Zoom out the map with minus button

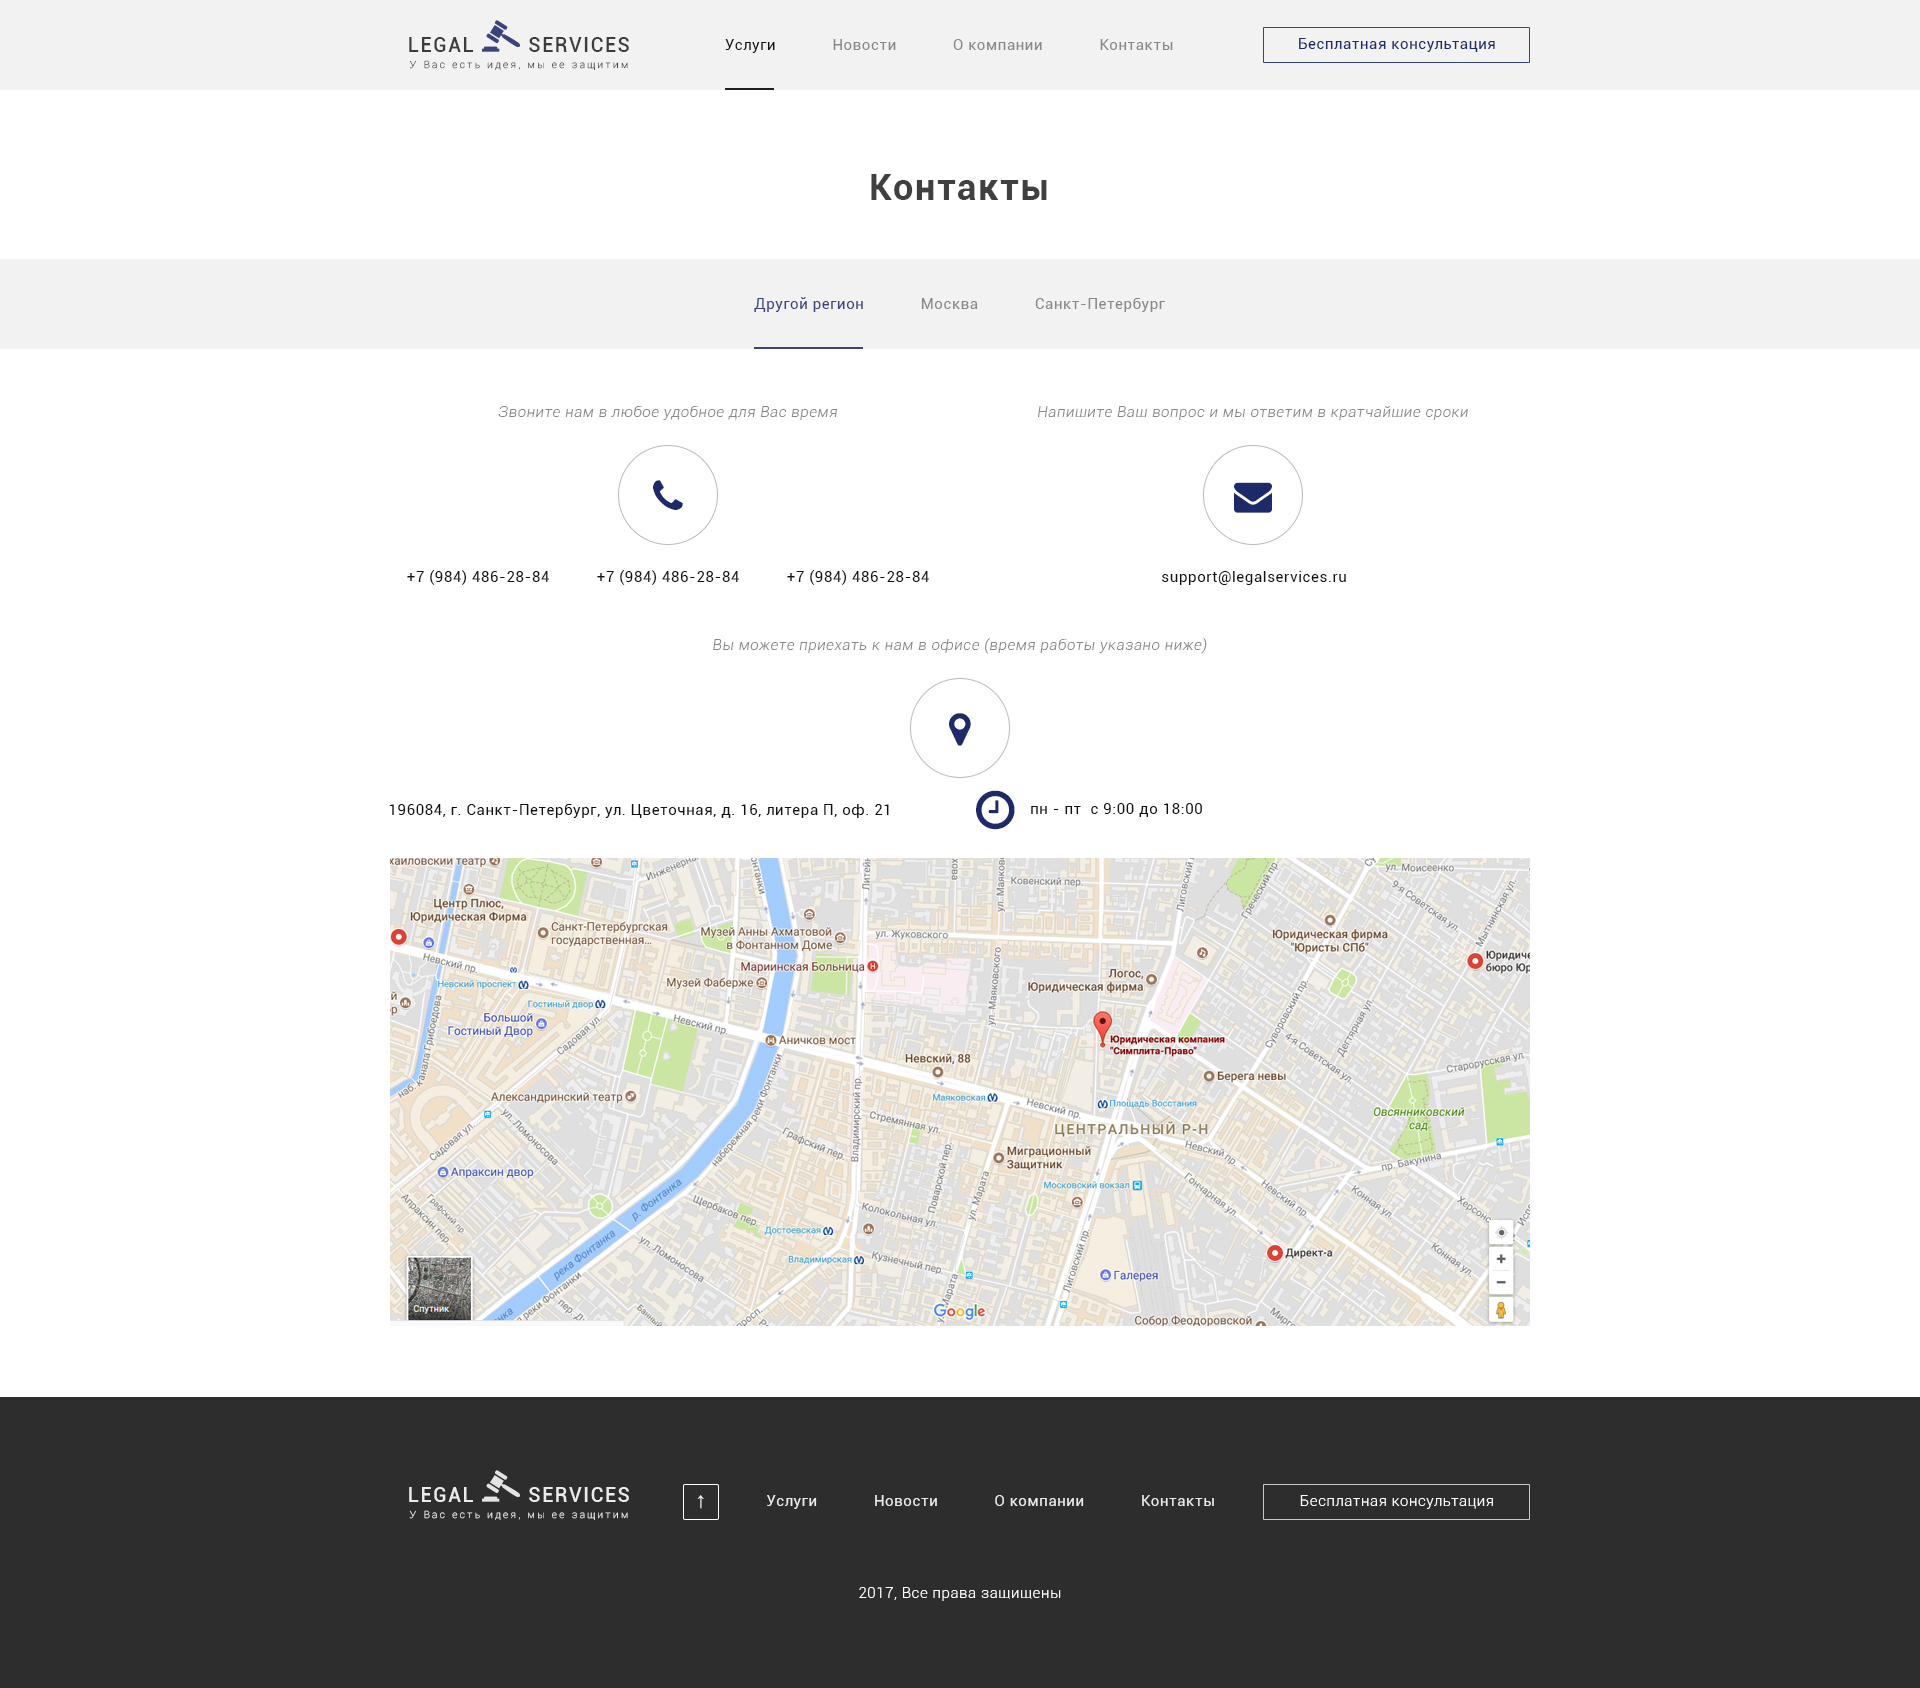pyautogui.click(x=1501, y=1282)
